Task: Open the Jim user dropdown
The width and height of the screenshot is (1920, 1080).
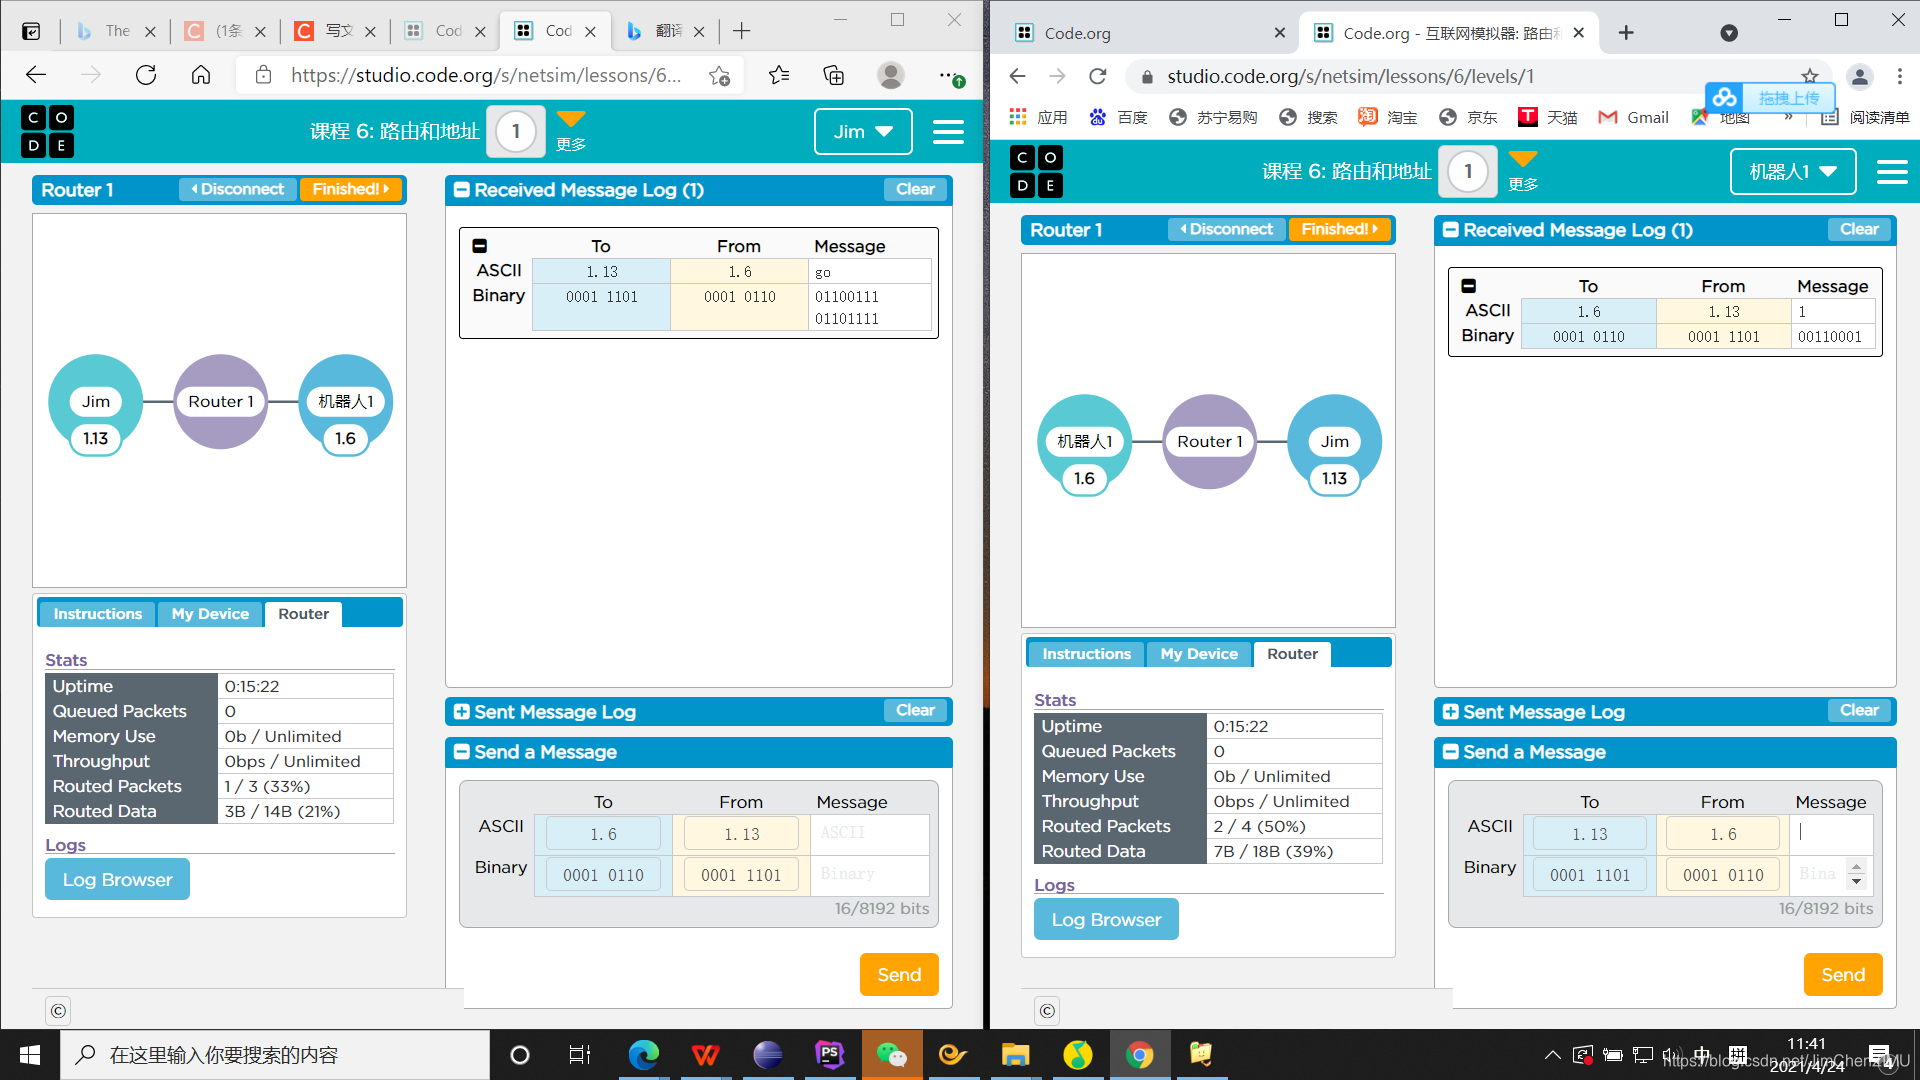Action: coord(862,132)
